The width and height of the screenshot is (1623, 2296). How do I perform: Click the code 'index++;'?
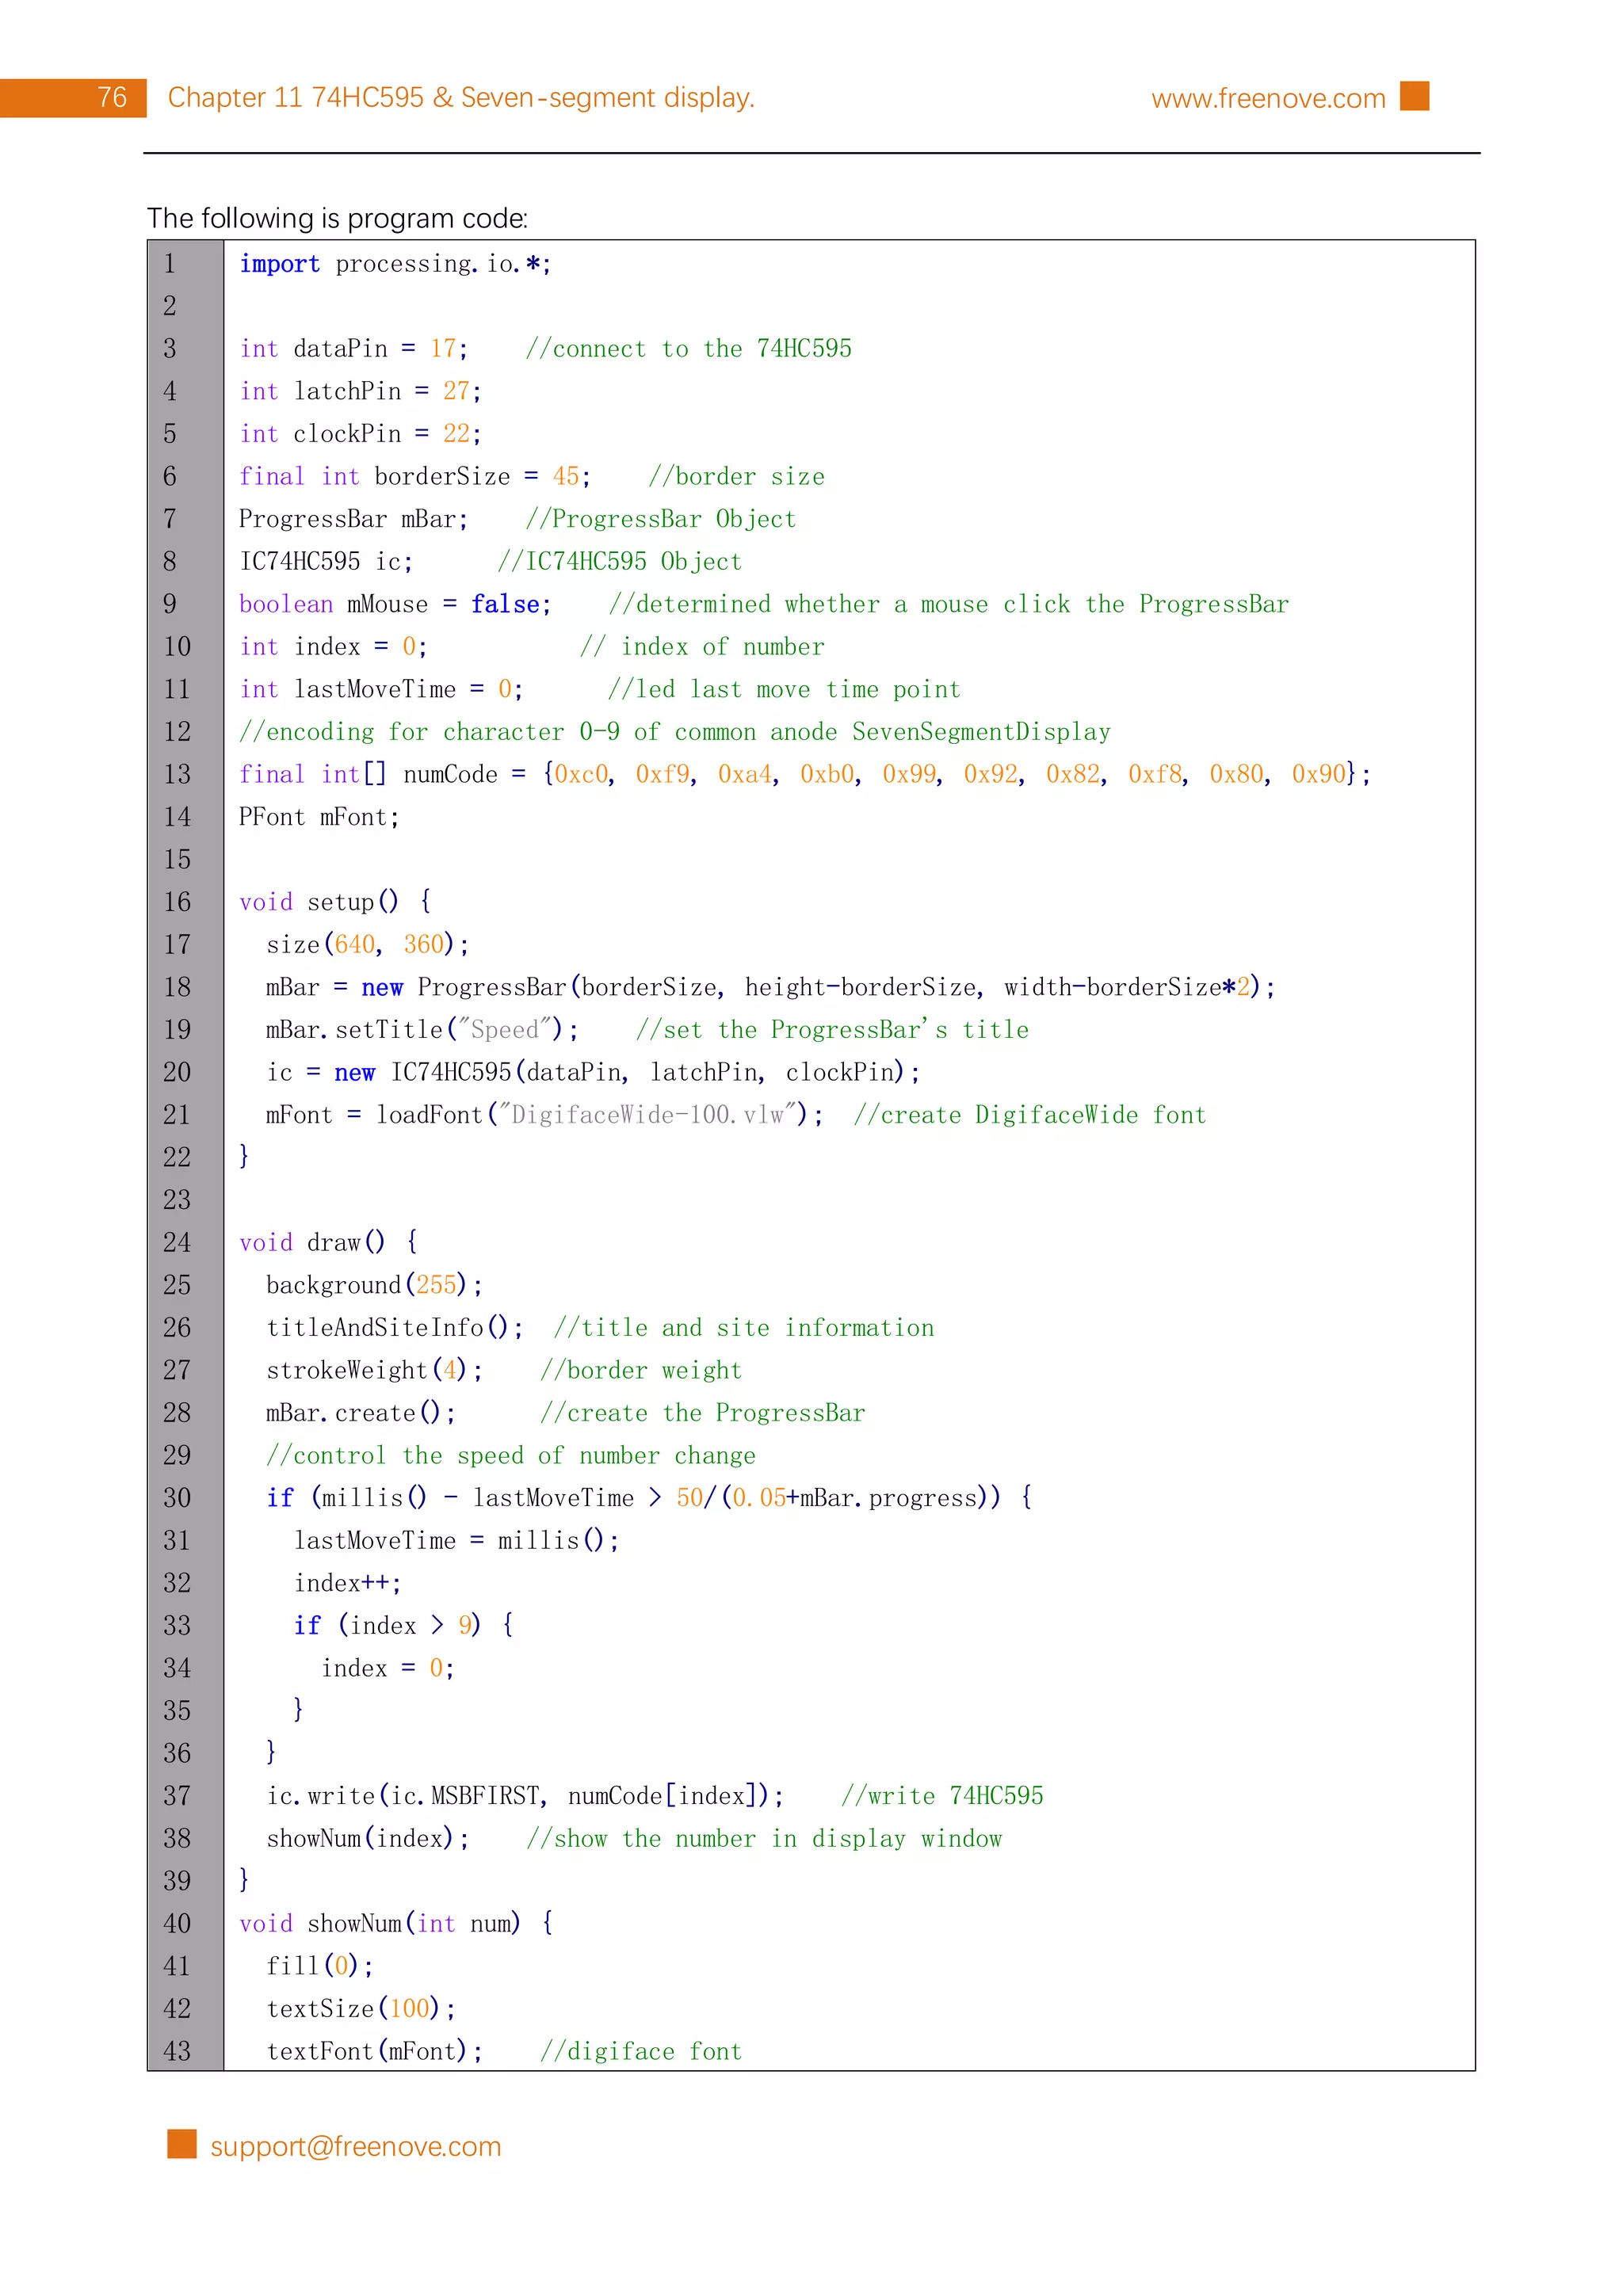coord(347,1583)
